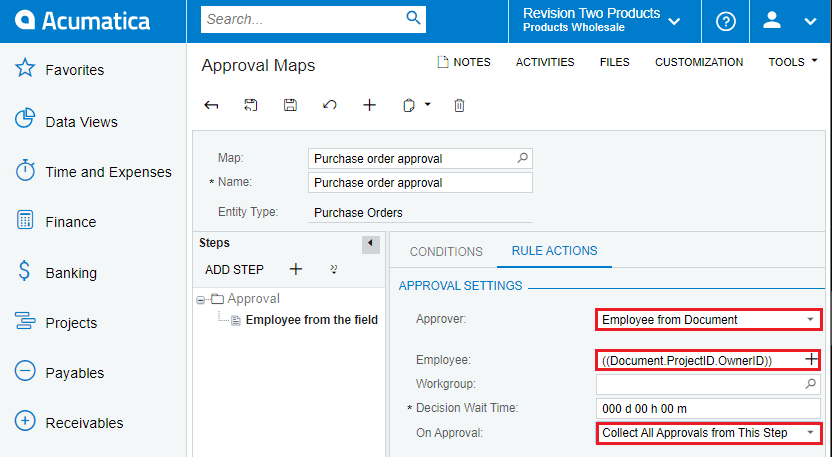Open FILES

(614, 62)
